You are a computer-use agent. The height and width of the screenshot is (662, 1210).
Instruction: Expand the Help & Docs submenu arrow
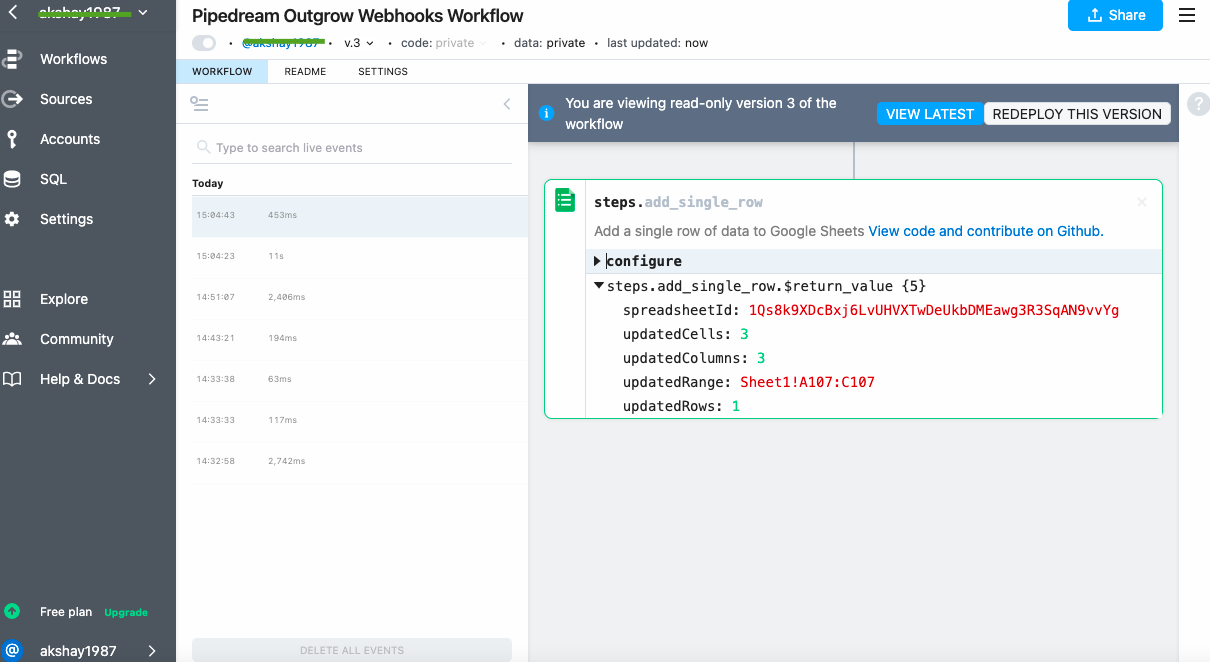coord(152,379)
